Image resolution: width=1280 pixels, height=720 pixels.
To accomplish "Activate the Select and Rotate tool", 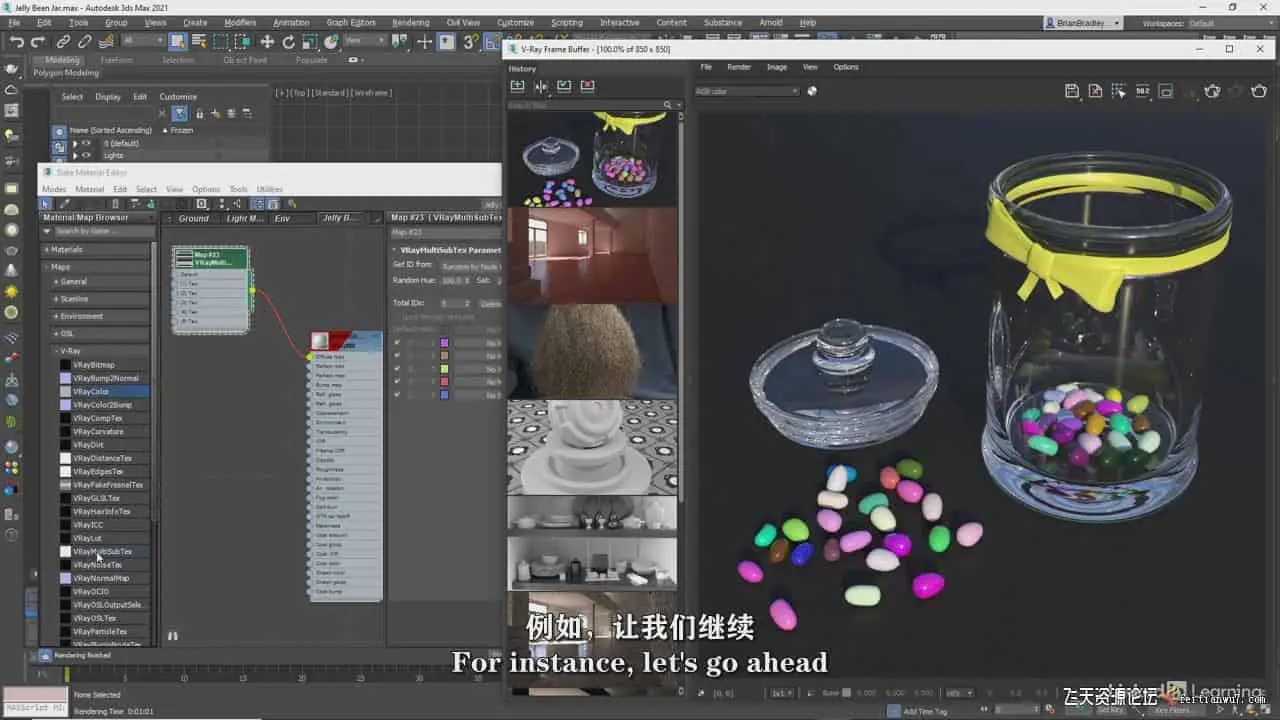I will [289, 42].
